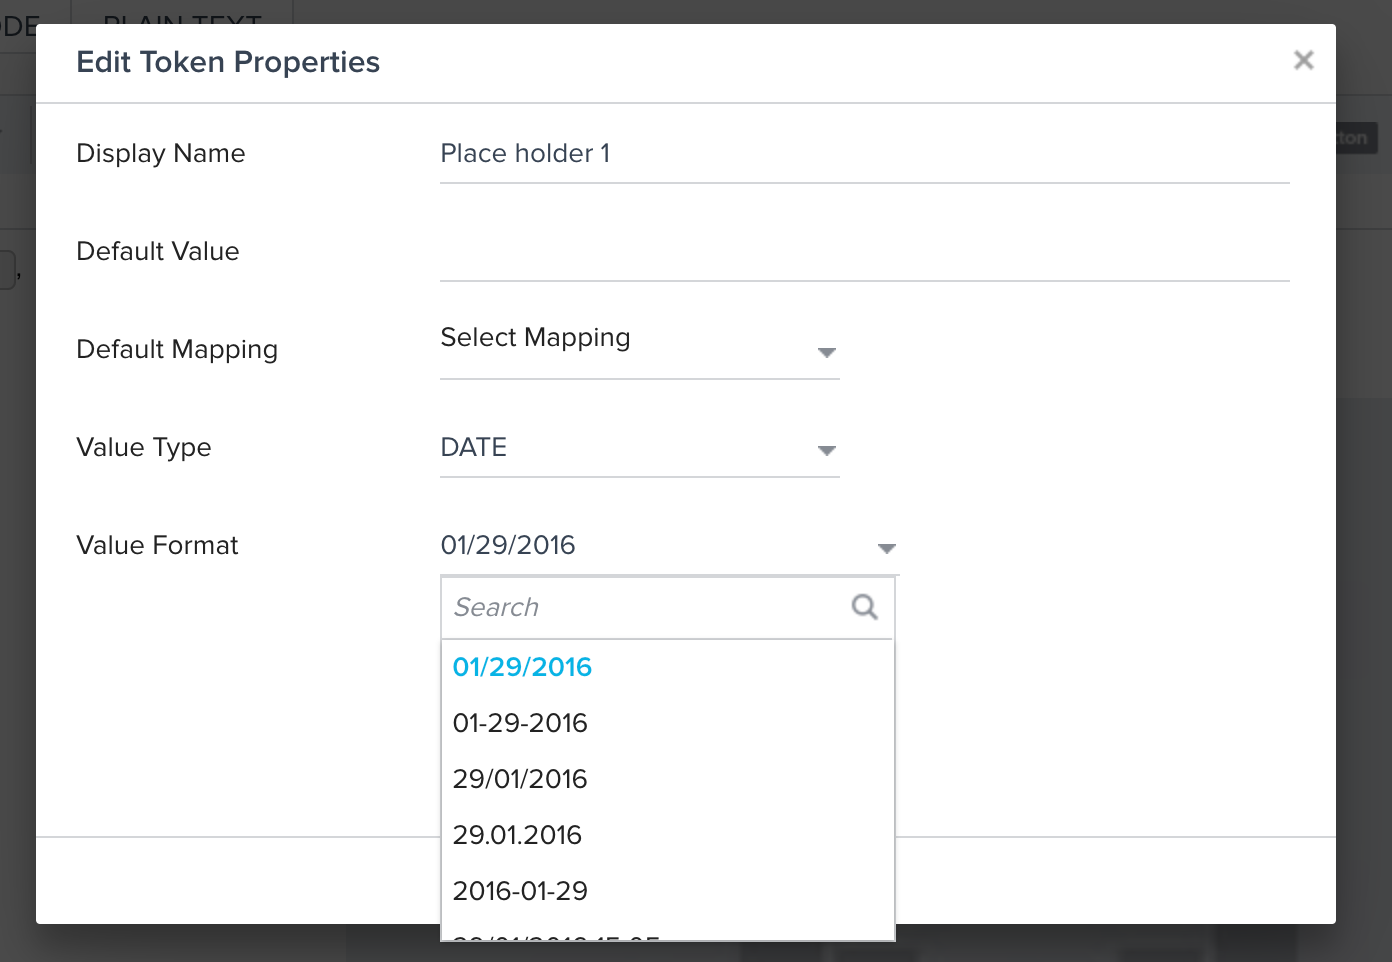Open the Value Type DATE dropdown
1392x962 pixels.
[x=639, y=448]
